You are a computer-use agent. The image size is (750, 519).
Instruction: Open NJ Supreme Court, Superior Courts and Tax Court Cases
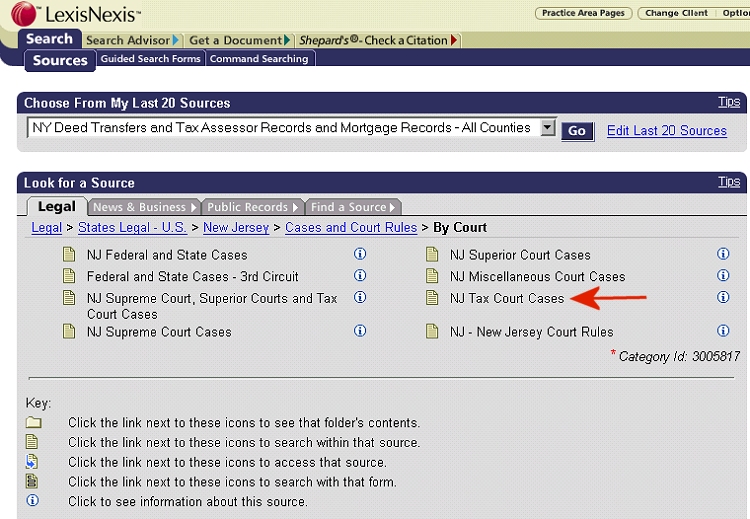point(212,306)
